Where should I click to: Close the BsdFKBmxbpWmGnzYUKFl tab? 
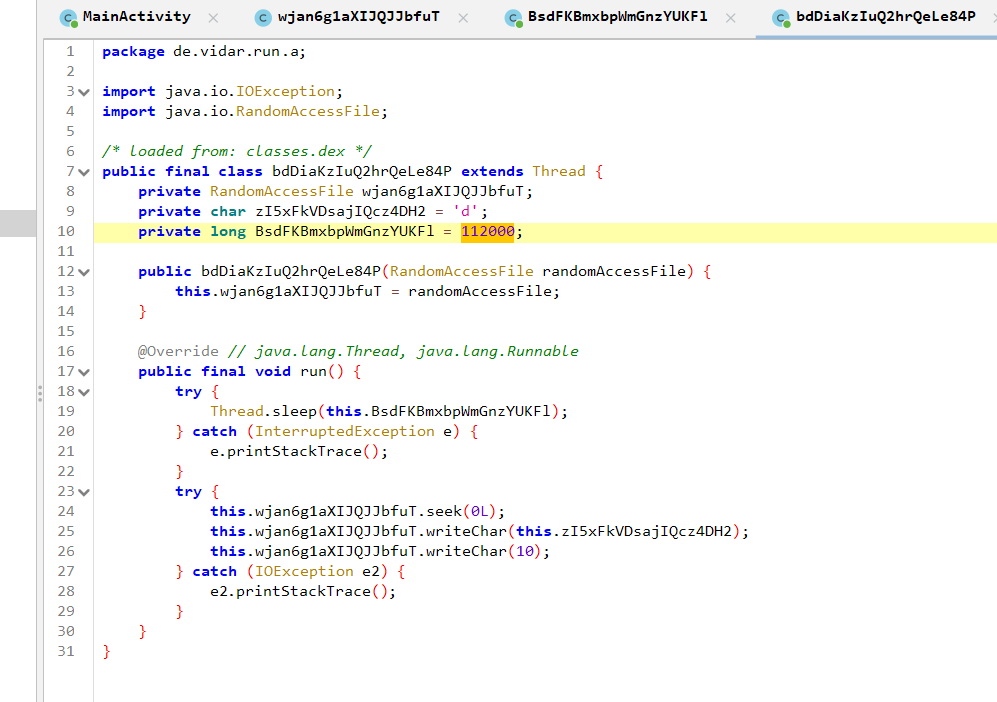[x=731, y=18]
